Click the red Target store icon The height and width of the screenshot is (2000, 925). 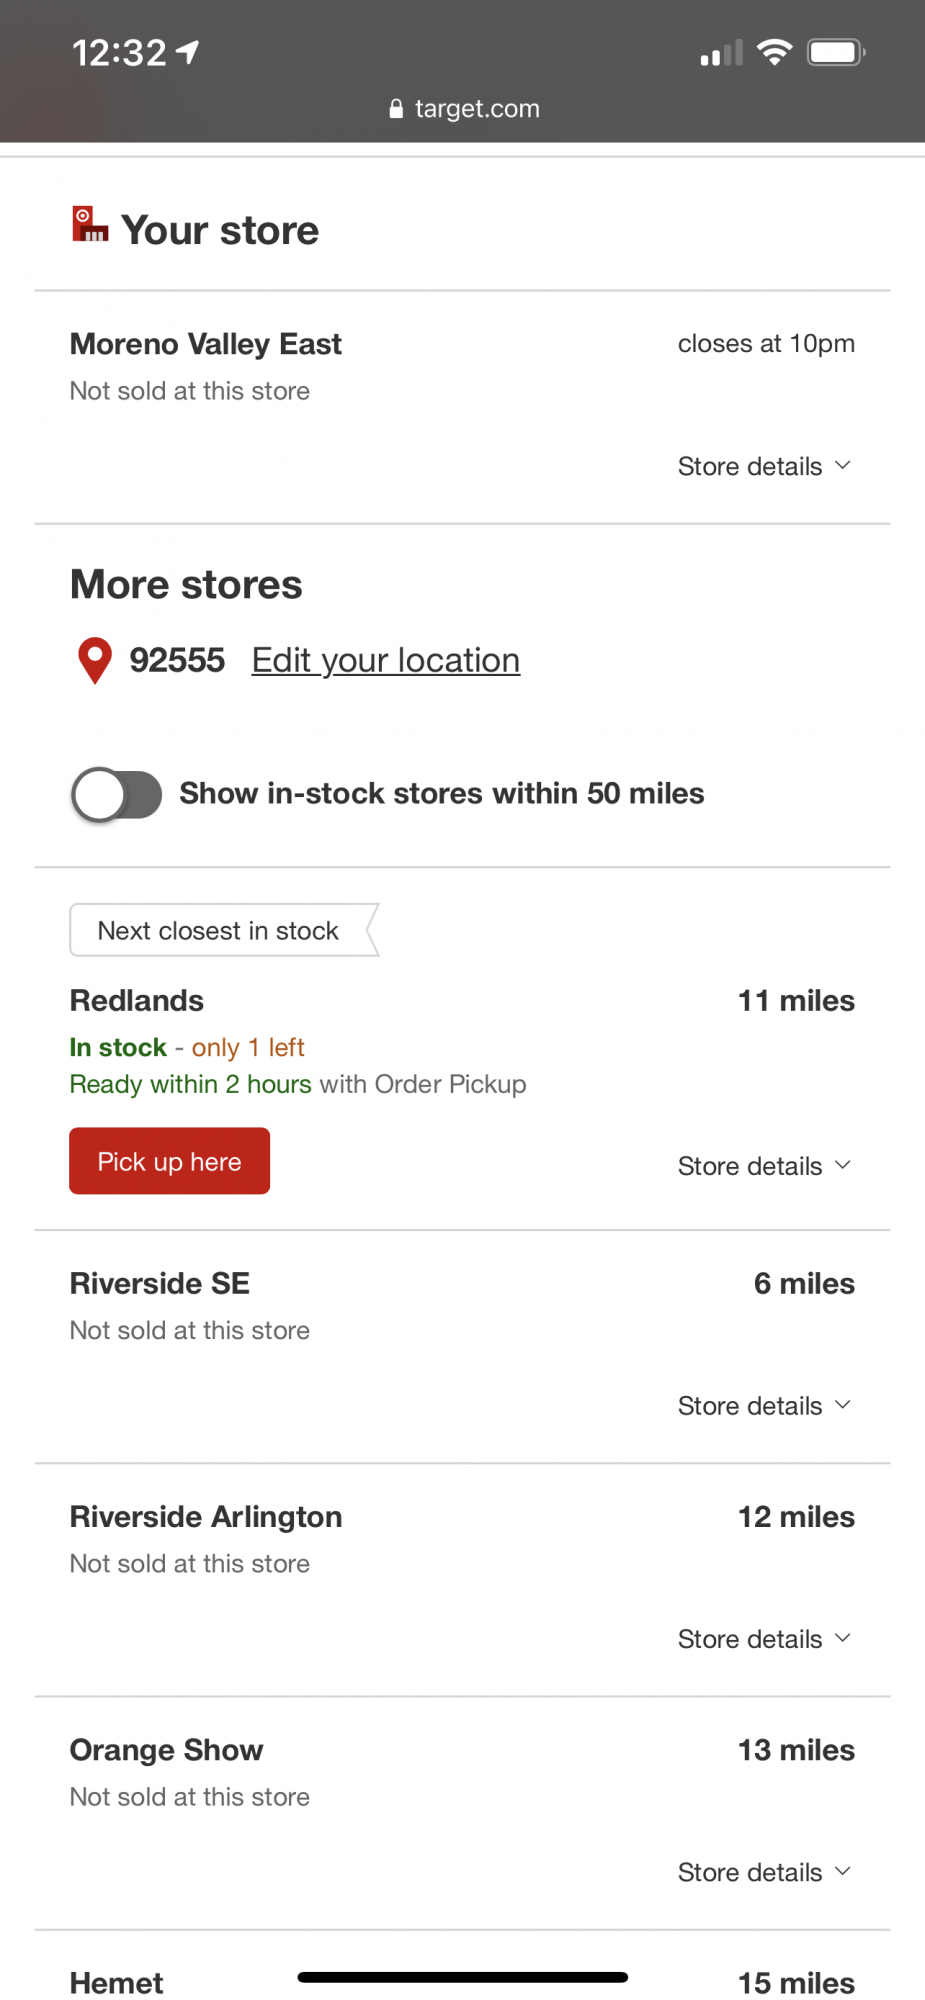tap(89, 225)
